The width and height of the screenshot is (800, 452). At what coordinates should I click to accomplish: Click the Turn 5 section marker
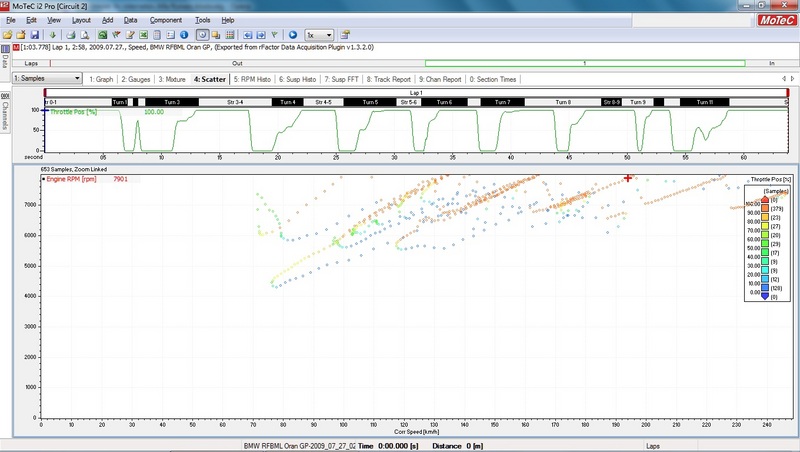(x=370, y=102)
